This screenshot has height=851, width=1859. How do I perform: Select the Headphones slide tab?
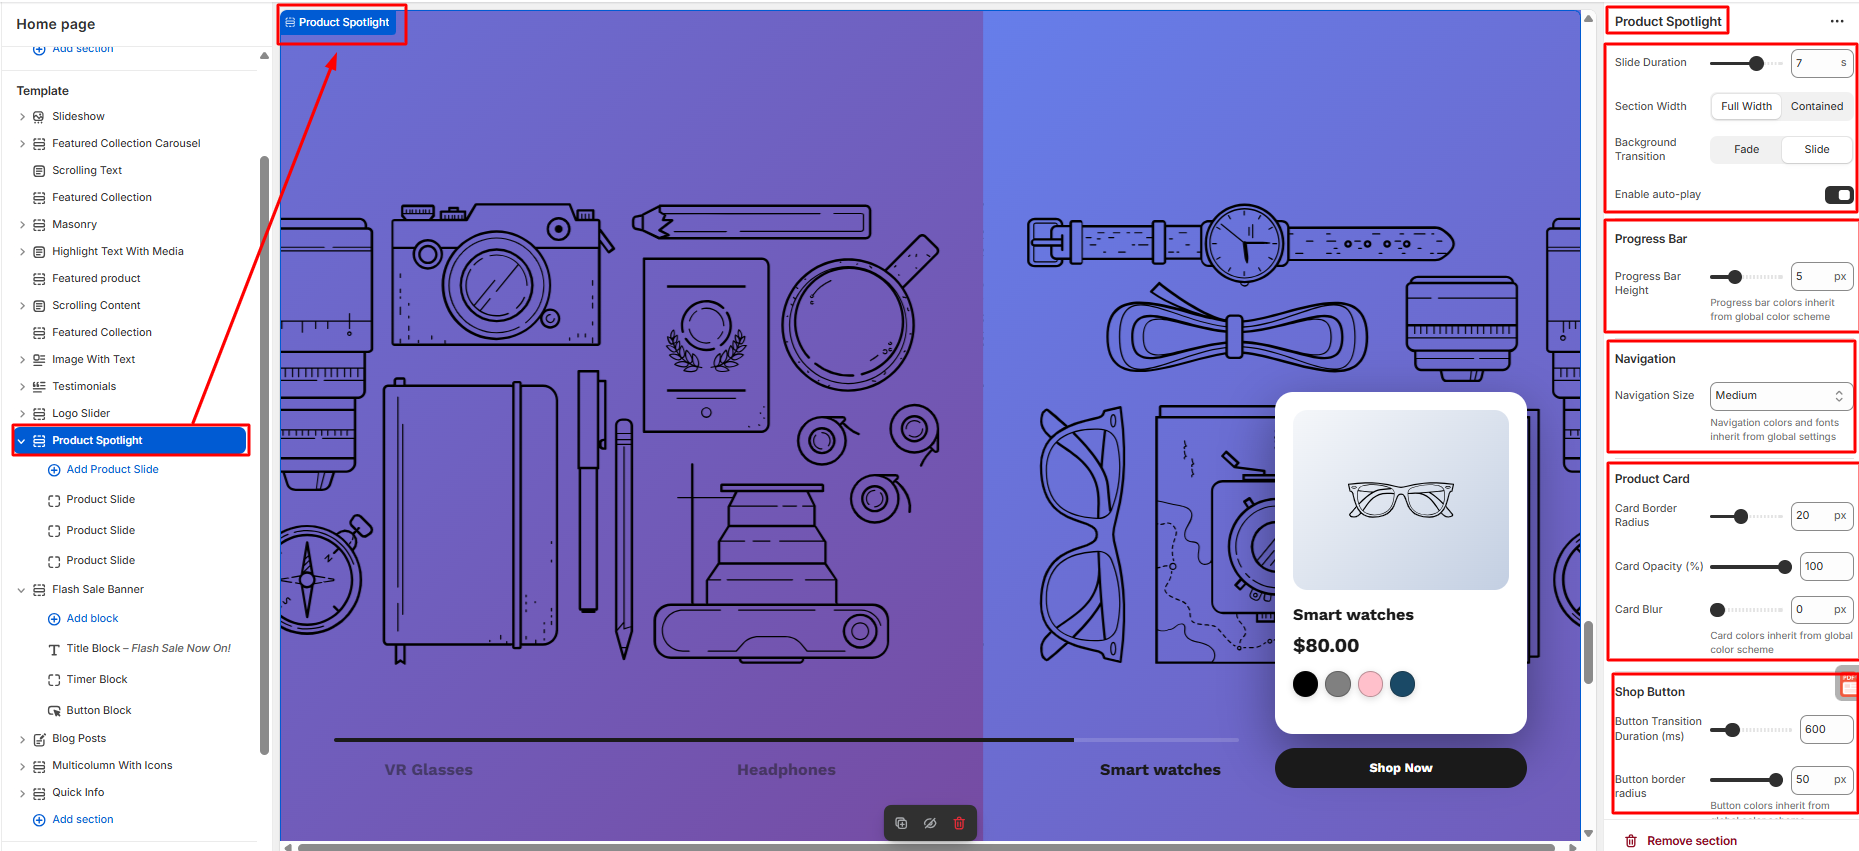click(x=786, y=770)
